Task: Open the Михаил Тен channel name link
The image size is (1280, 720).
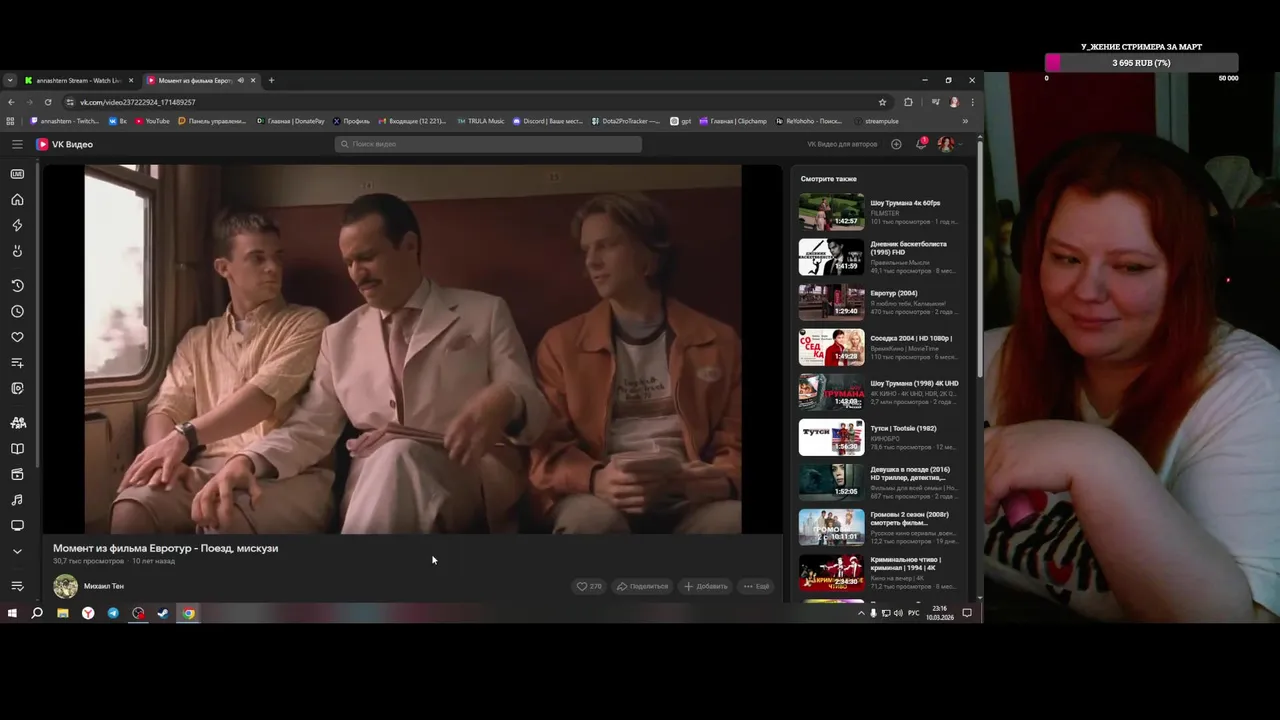Action: 104,586
